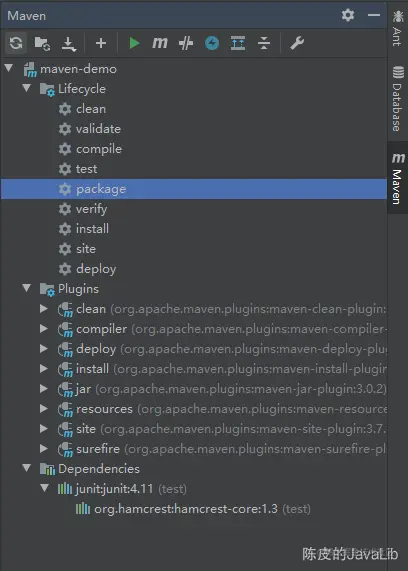Click gear icon beside package phase
This screenshot has height=571, width=408.
click(x=65, y=189)
